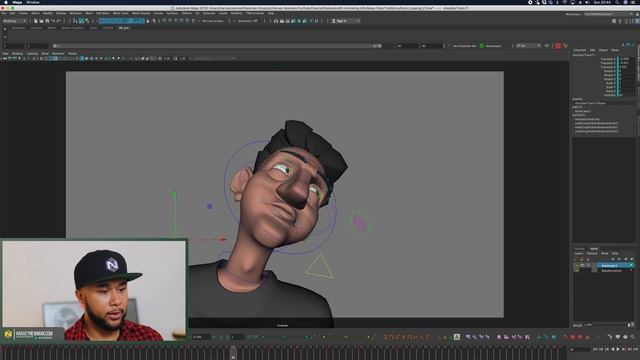The height and width of the screenshot is (360, 640).
Task: Open the Sign In dropdown
Action: click(345, 21)
